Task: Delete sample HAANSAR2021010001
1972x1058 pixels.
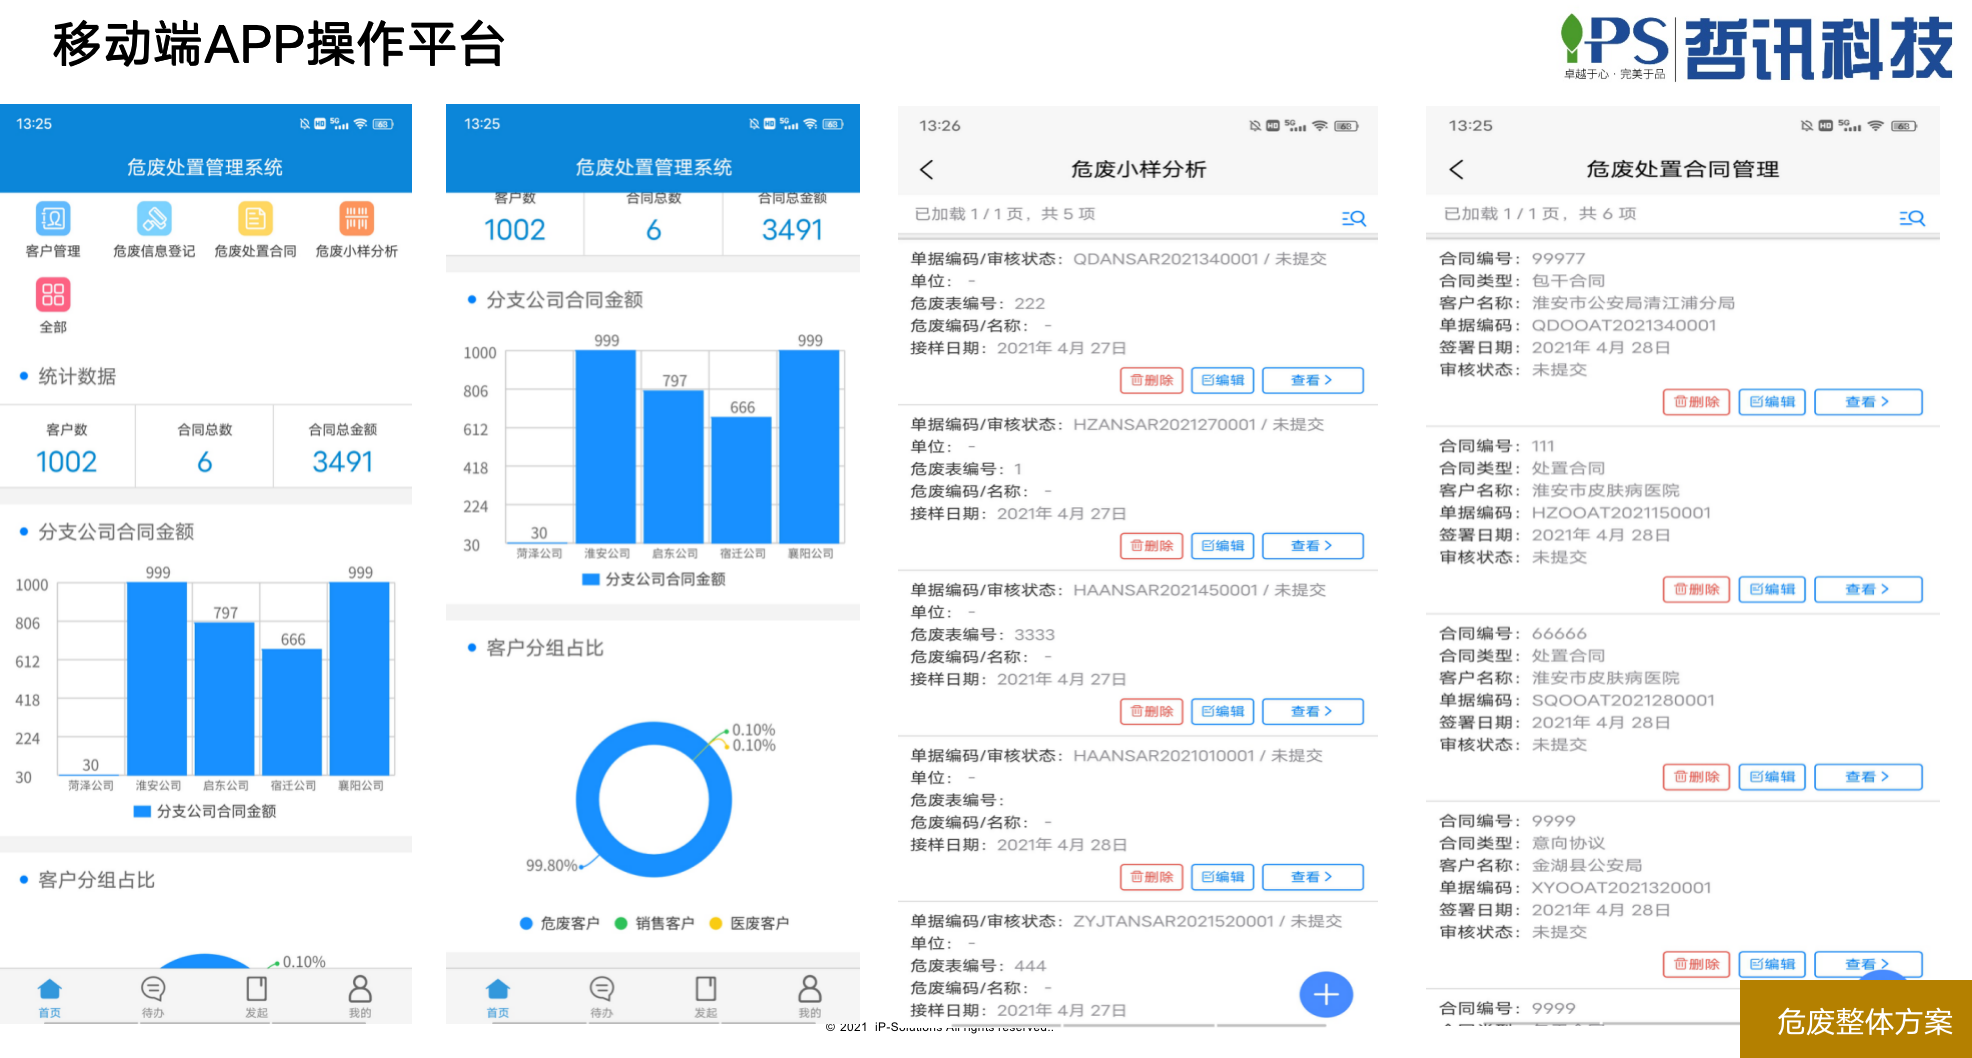Action: pos(1152,877)
